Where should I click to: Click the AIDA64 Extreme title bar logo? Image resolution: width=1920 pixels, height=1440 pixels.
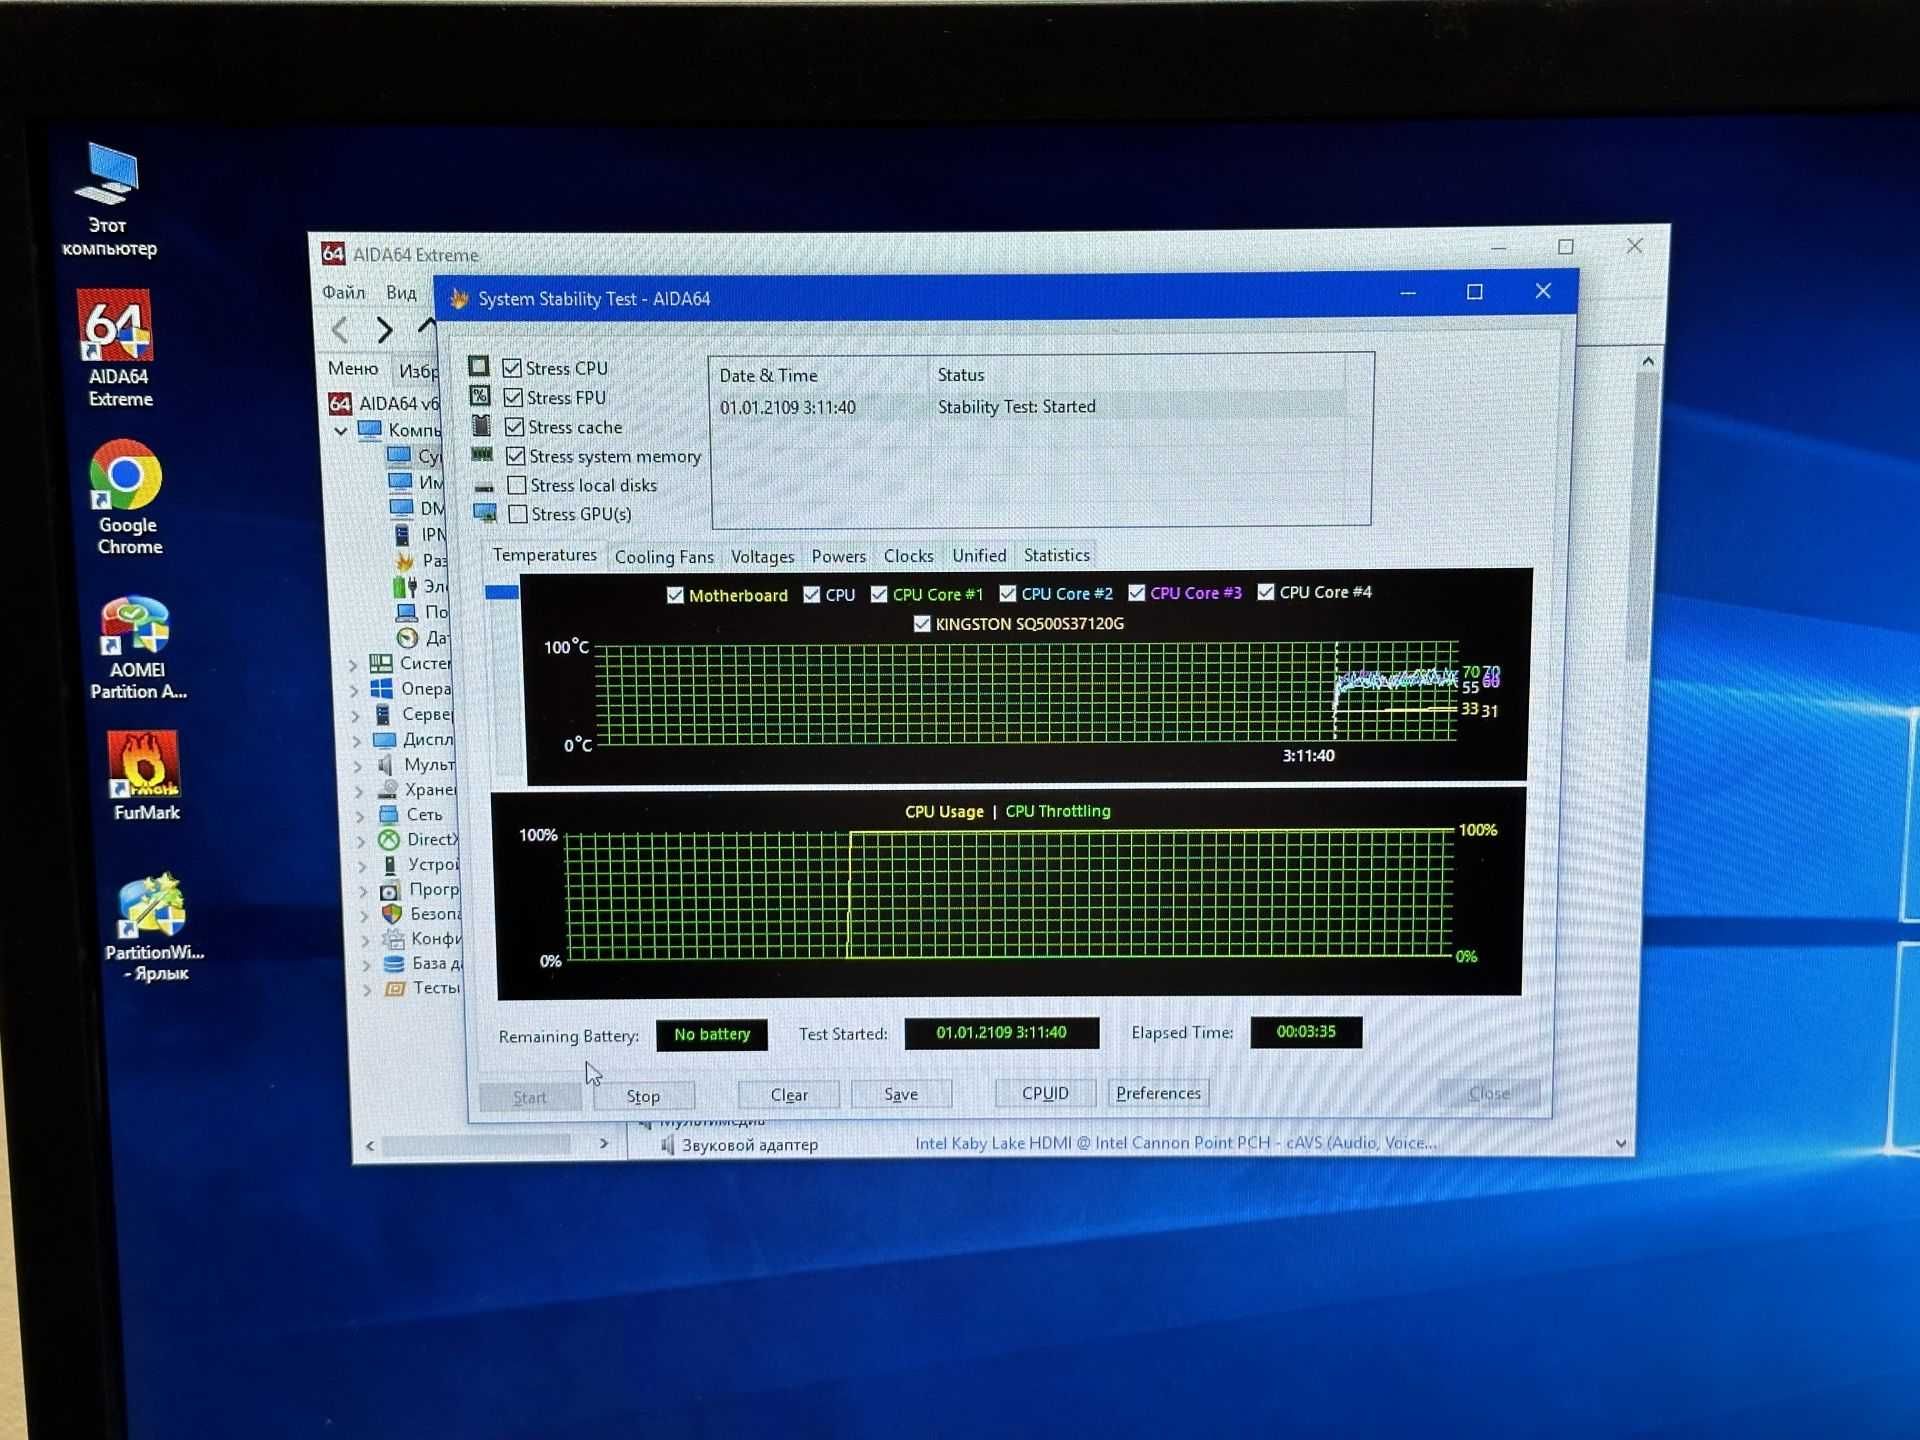[x=333, y=254]
